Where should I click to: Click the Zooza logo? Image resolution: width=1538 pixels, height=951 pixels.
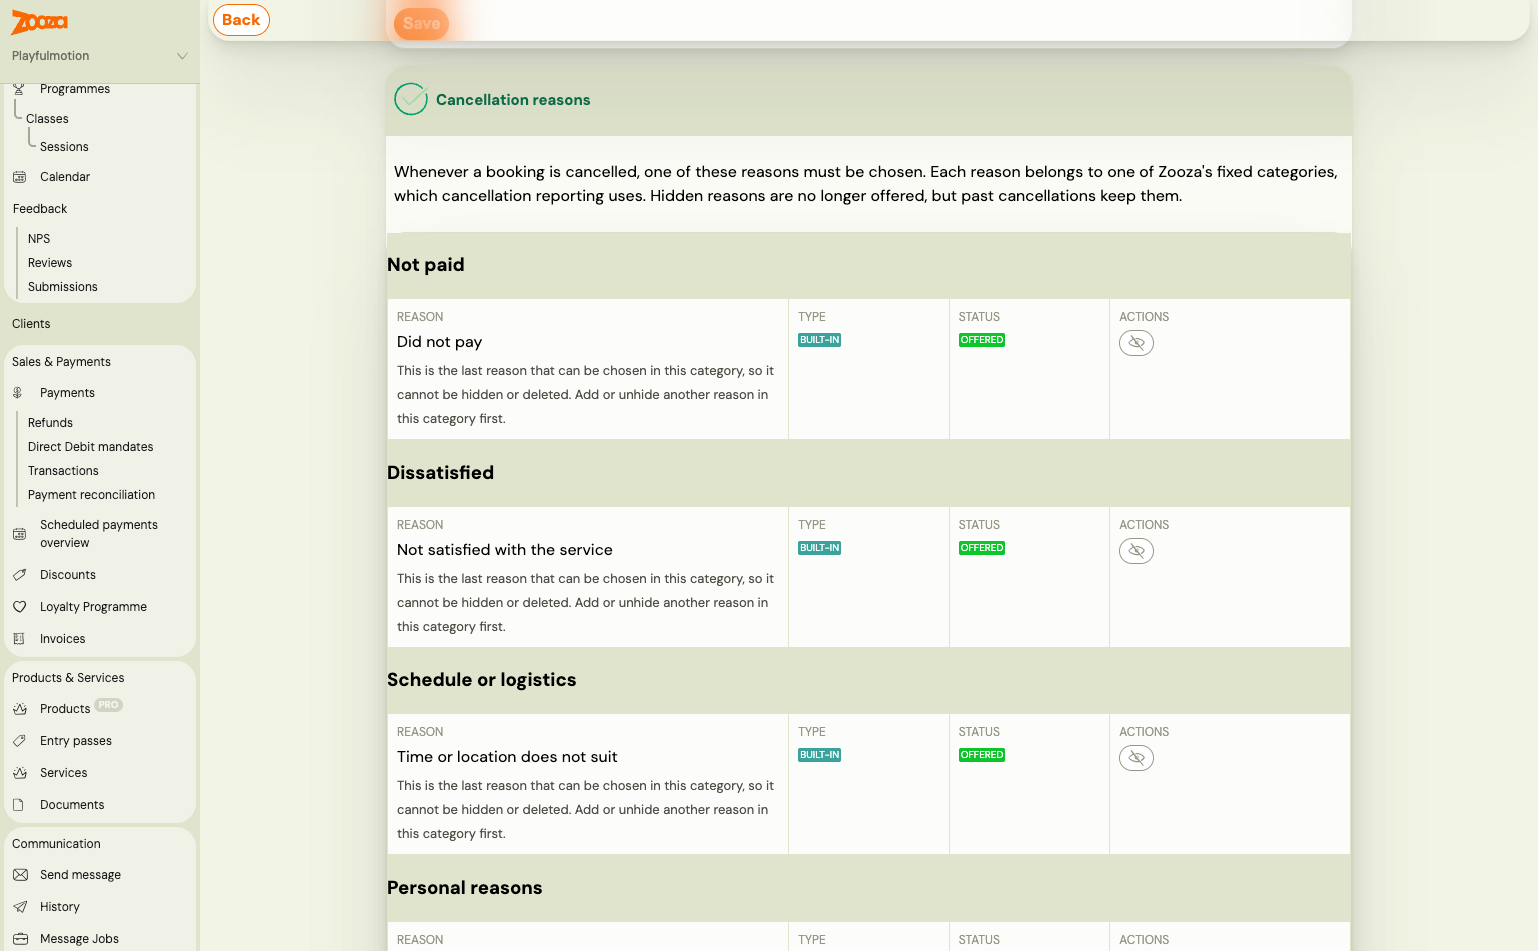point(39,21)
